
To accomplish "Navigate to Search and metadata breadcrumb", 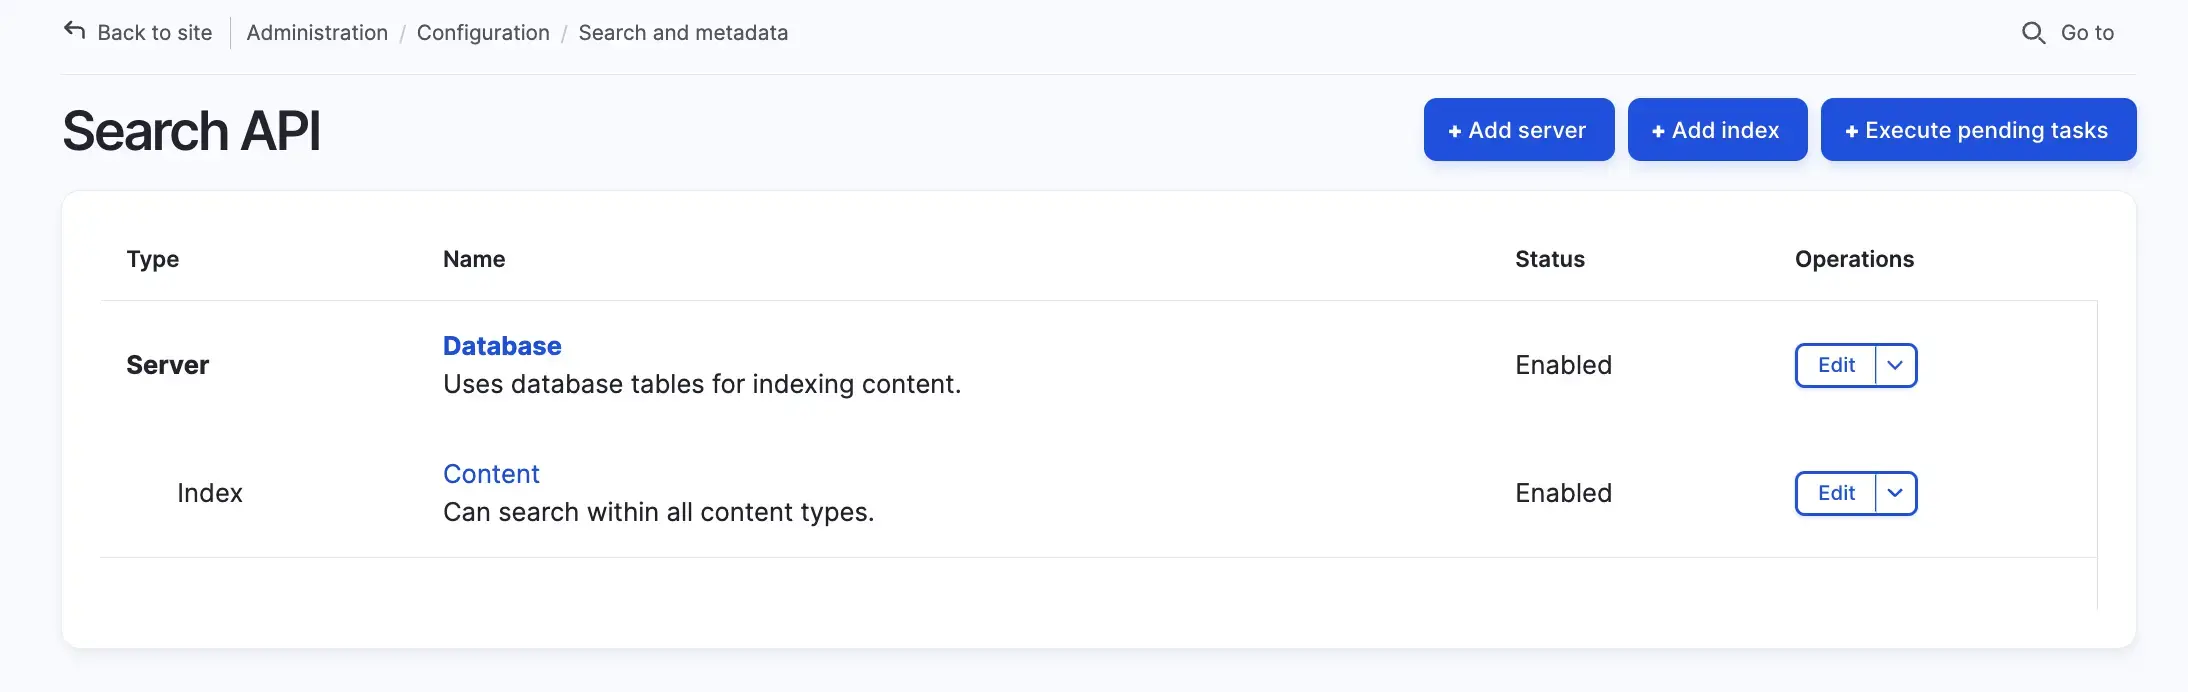I will point(683,33).
